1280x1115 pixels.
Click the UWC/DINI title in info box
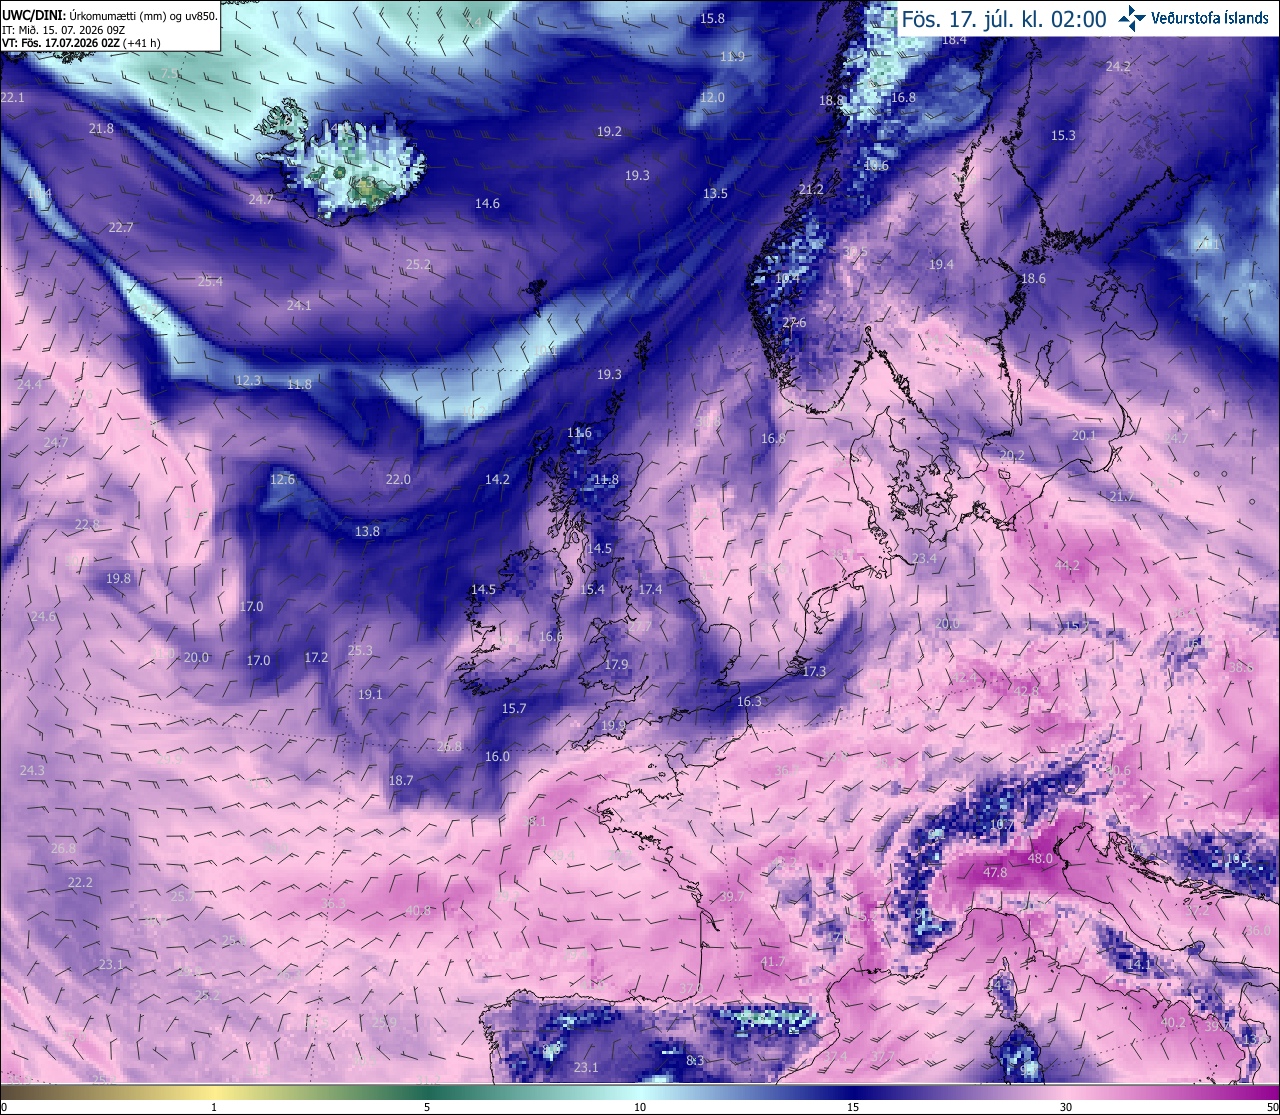click(32, 15)
